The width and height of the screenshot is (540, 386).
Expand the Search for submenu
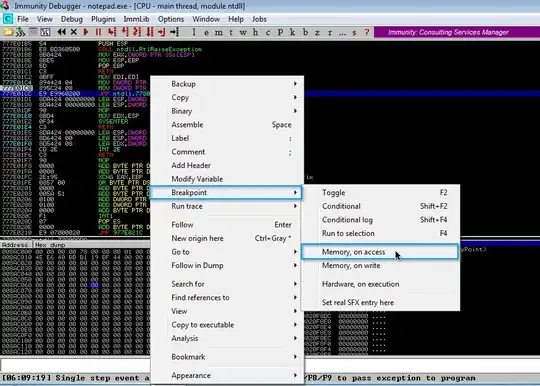click(x=227, y=284)
